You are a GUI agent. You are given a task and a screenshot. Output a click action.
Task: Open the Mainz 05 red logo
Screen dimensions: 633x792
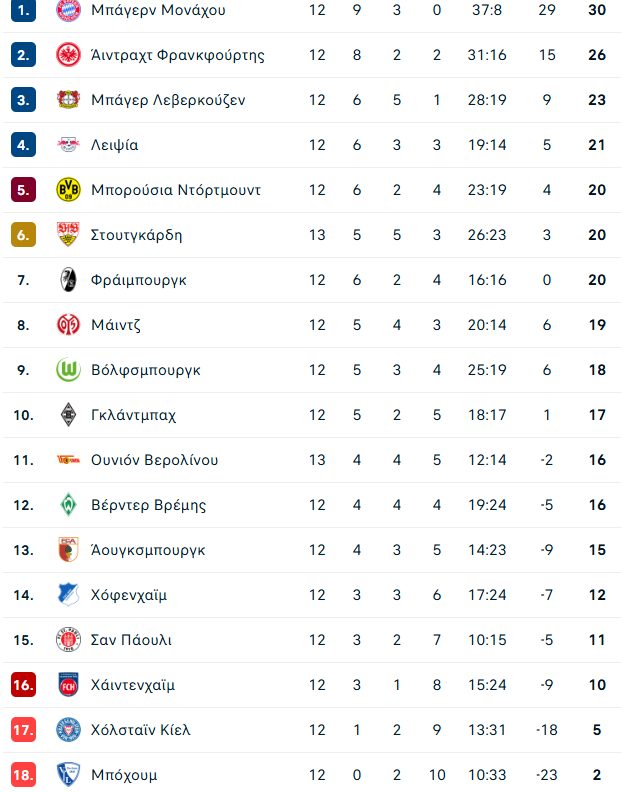[x=68, y=325]
